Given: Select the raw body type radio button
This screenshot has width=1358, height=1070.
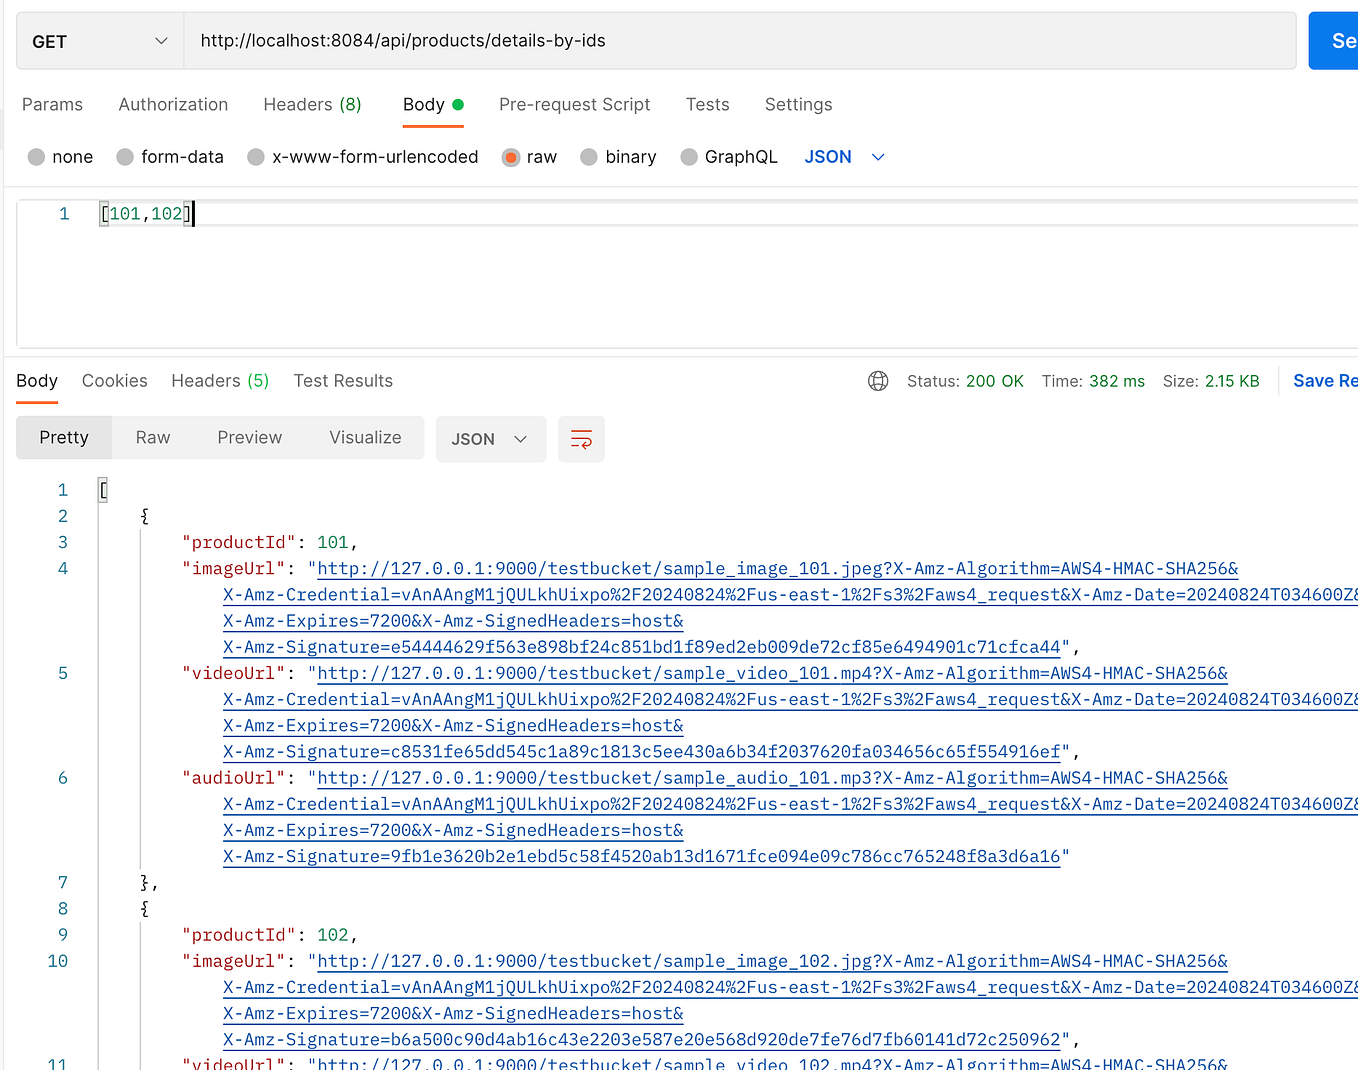Looking at the screenshot, I should click(x=510, y=156).
